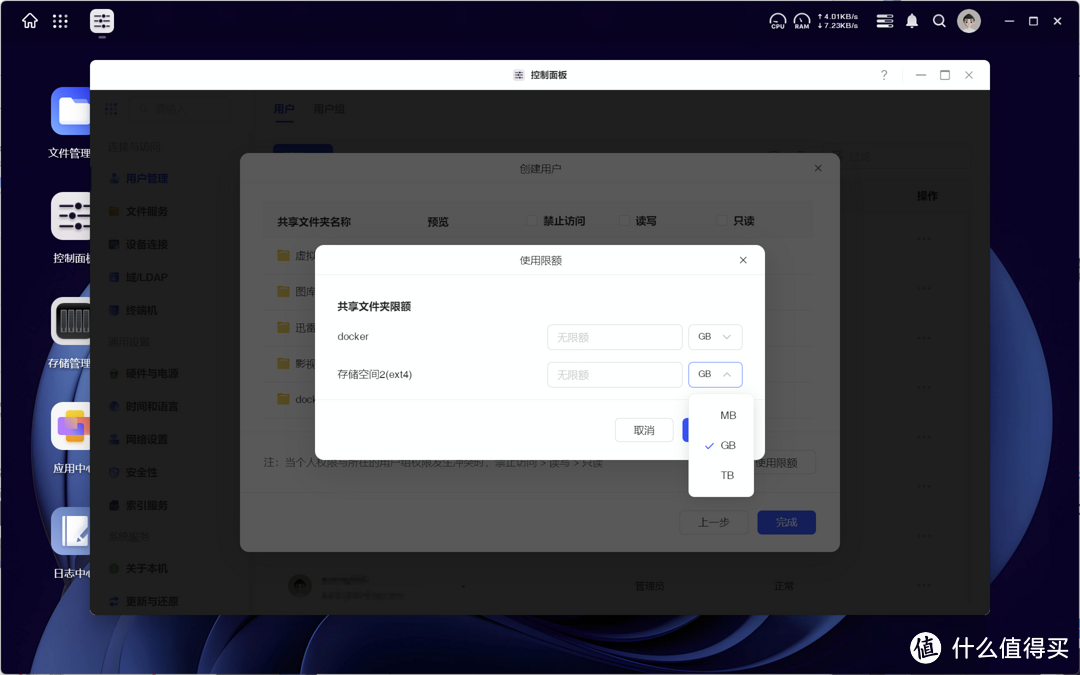Click the home icon in top bar

pyautogui.click(x=28, y=20)
